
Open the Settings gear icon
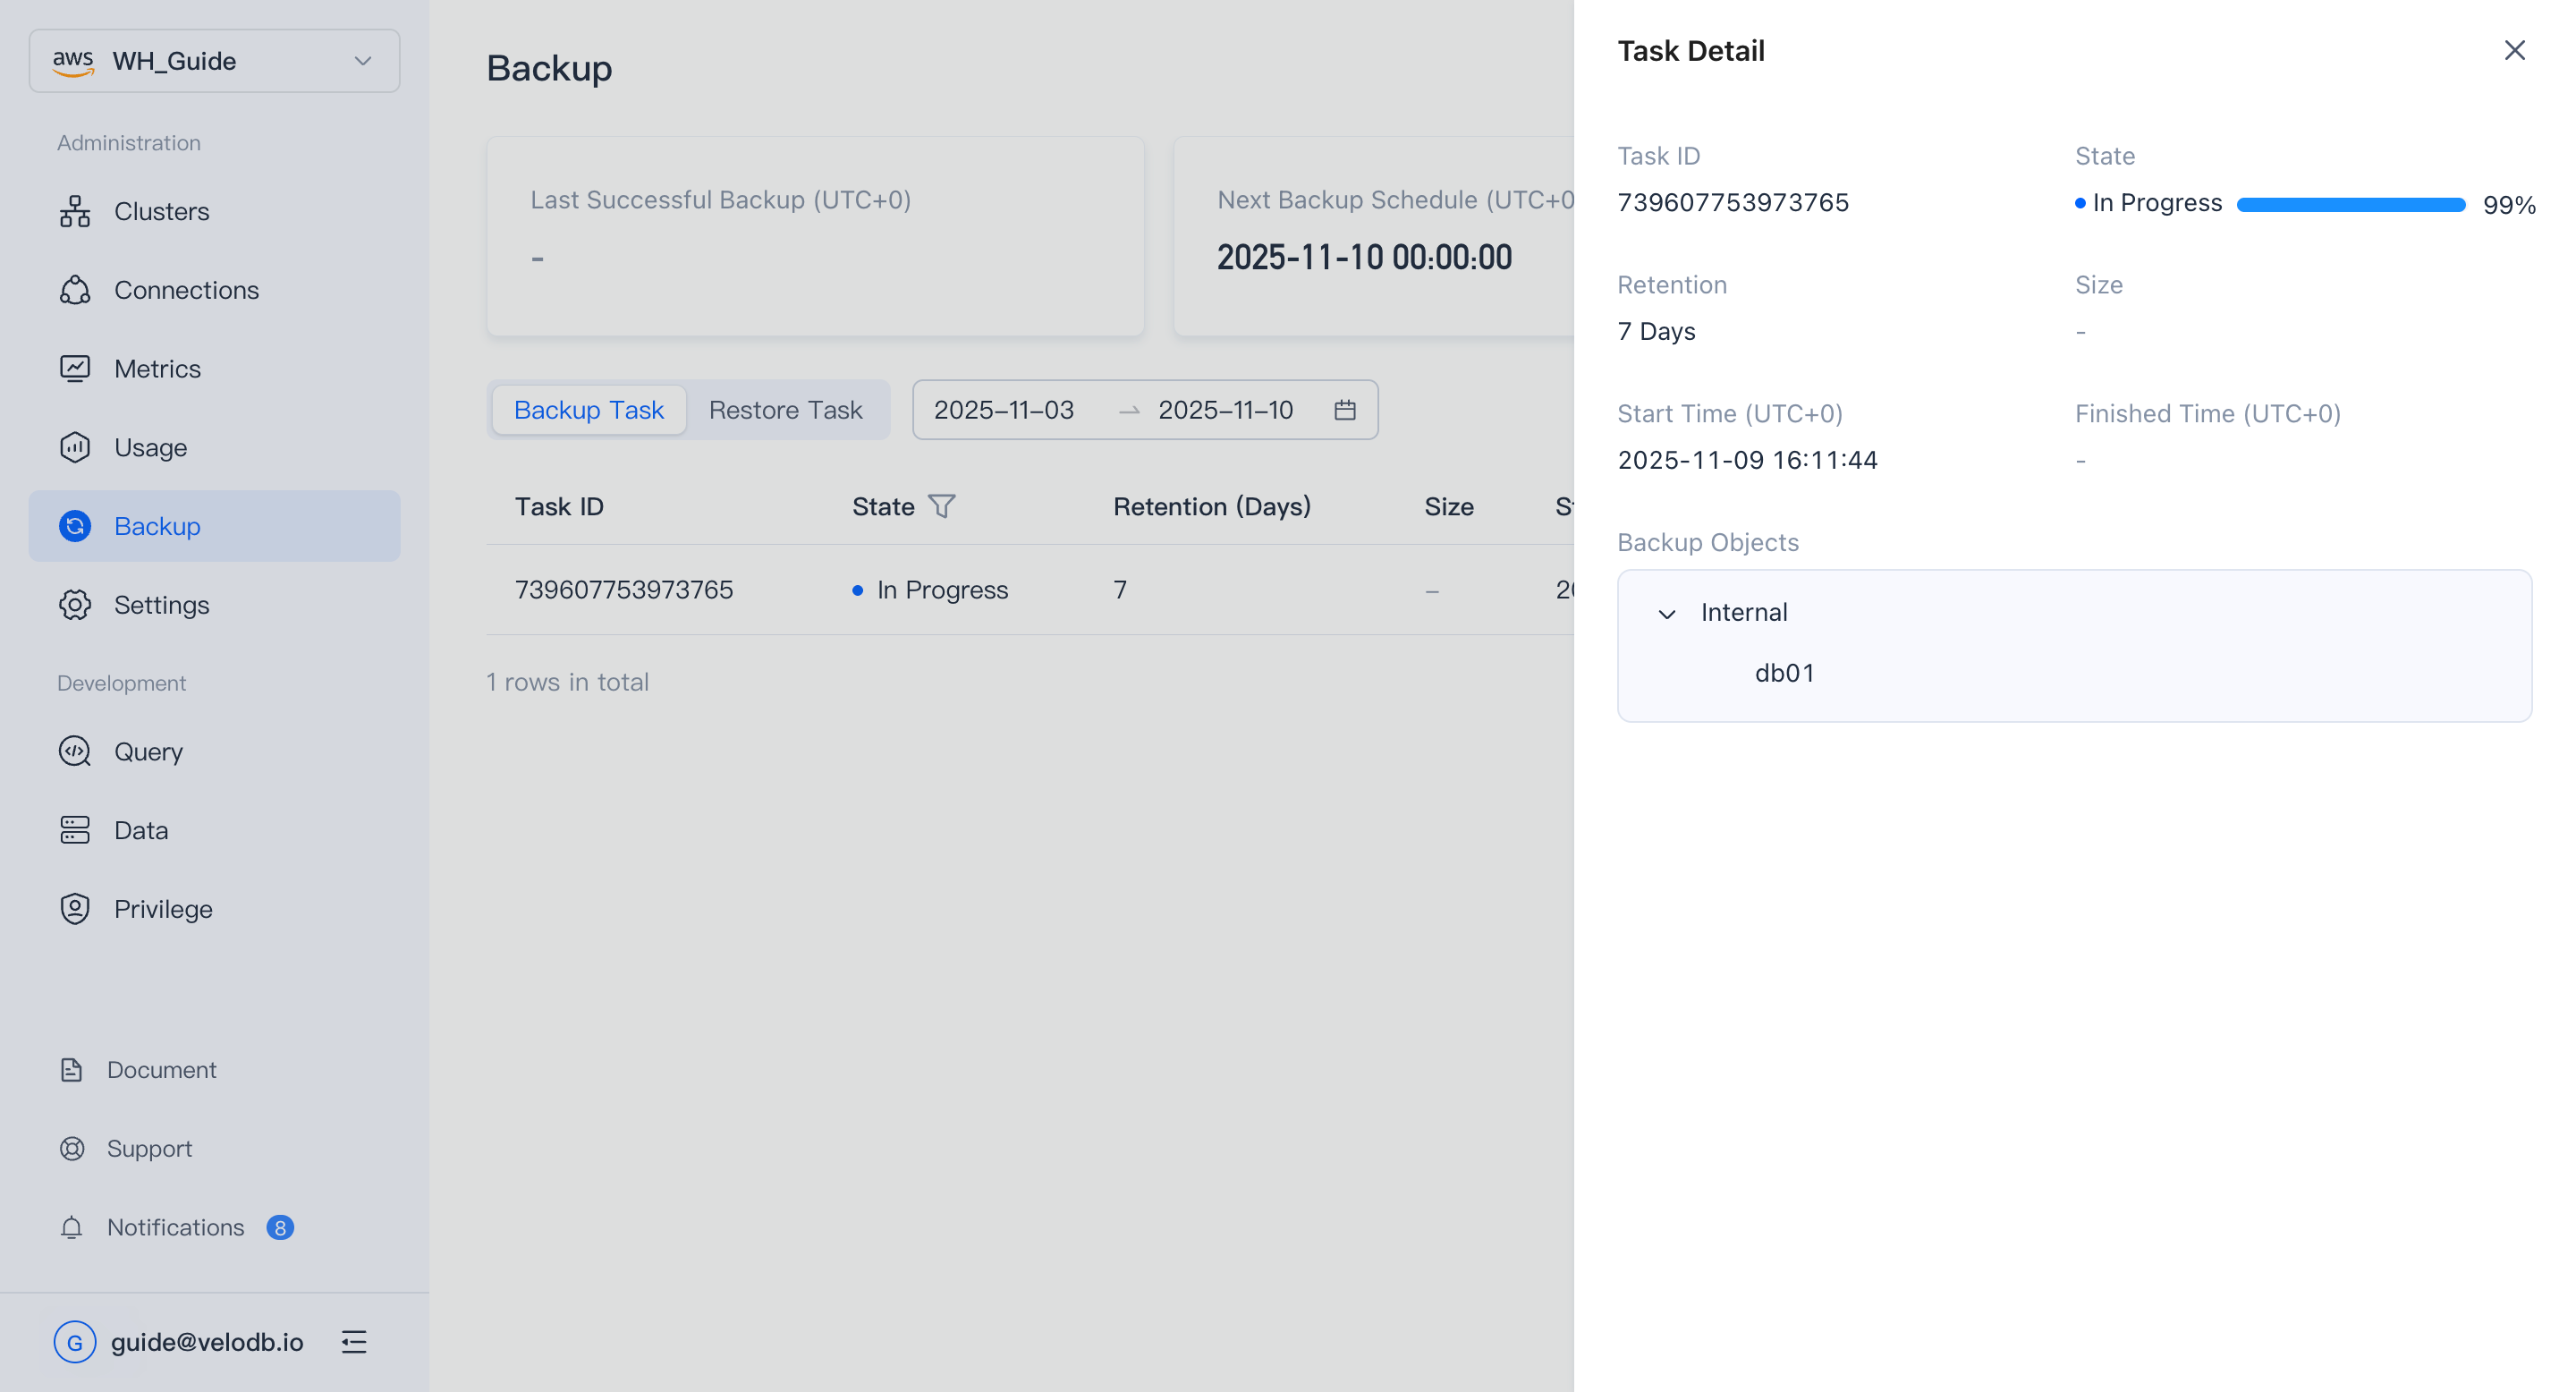click(74, 605)
